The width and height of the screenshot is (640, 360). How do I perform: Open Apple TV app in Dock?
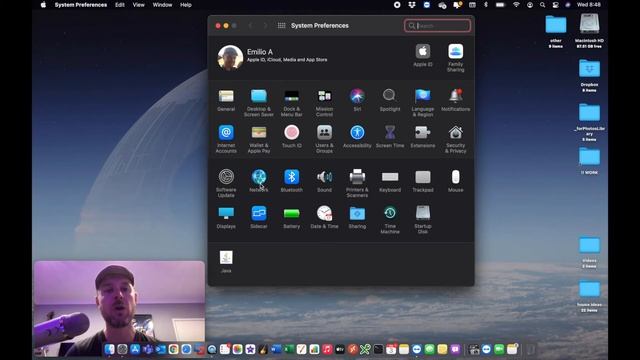(x=340, y=349)
